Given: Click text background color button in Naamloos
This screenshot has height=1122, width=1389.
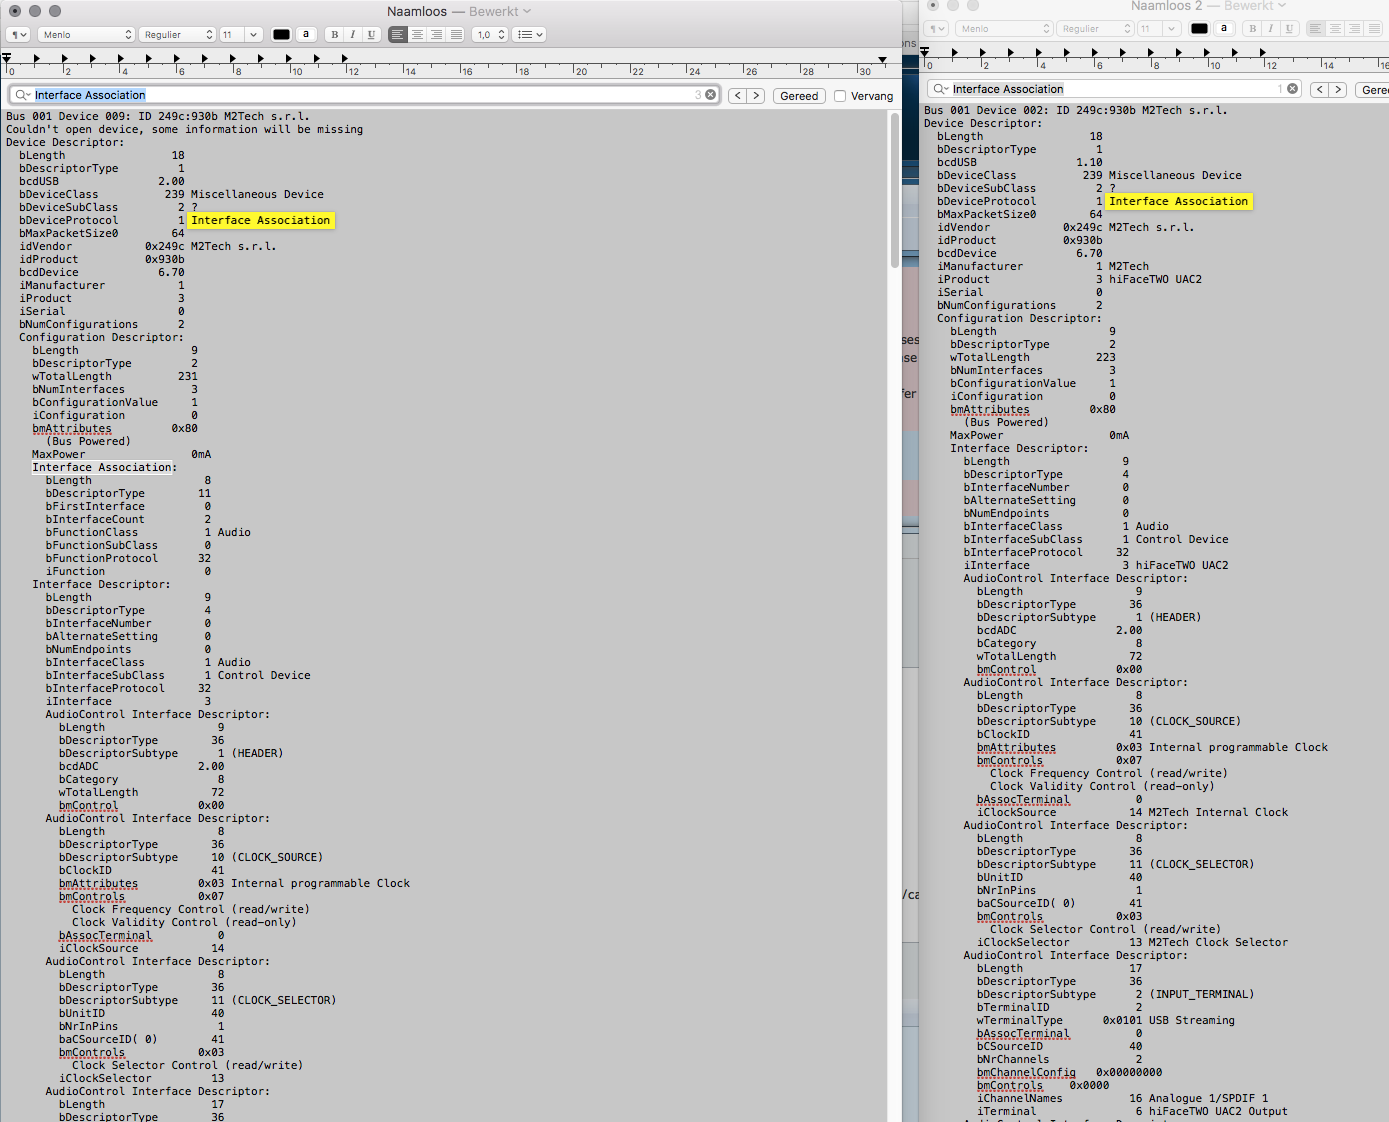Looking at the screenshot, I should coord(306,34).
